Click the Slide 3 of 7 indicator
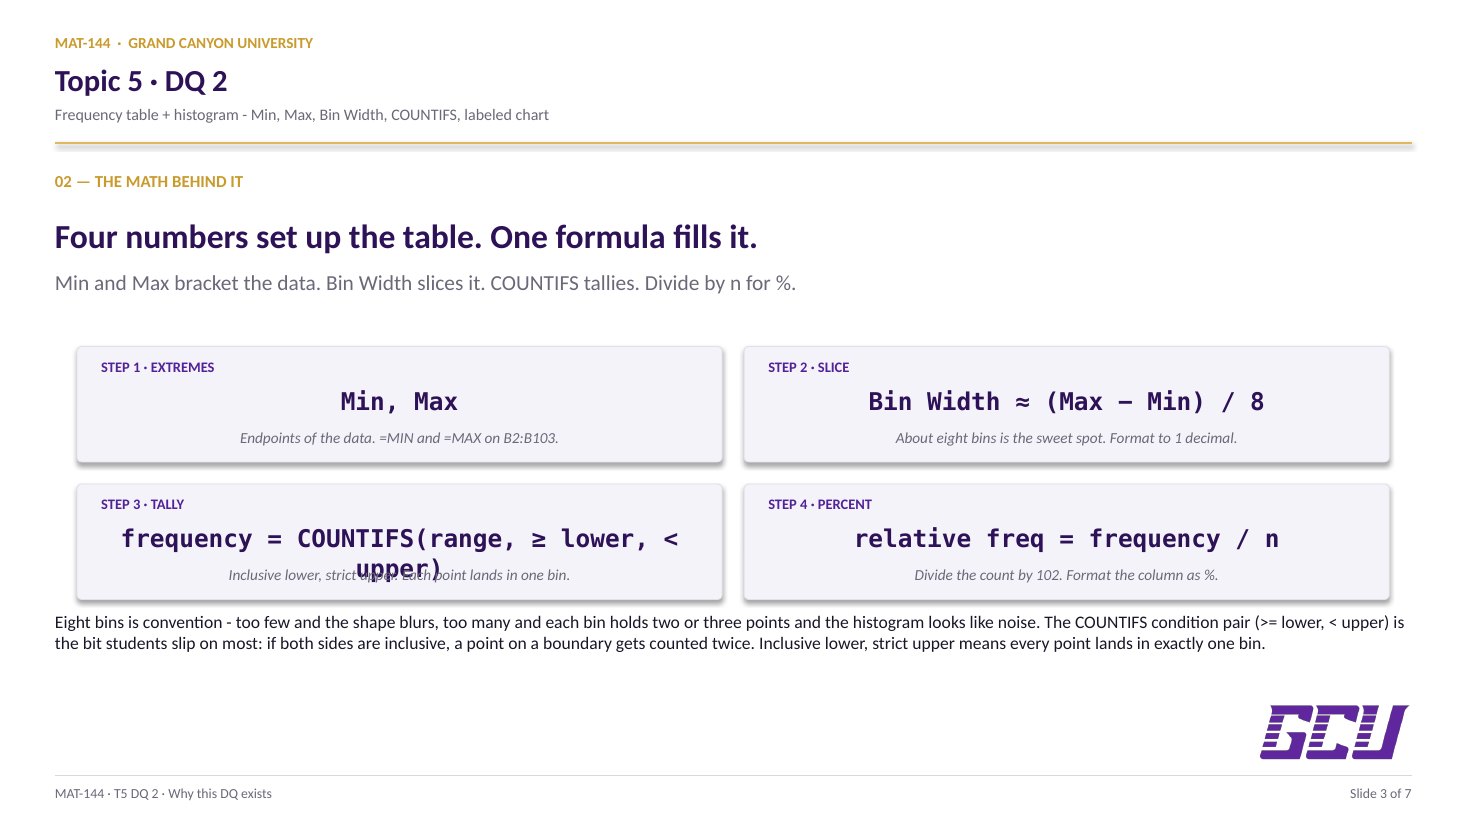1467x825 pixels. (x=1380, y=794)
